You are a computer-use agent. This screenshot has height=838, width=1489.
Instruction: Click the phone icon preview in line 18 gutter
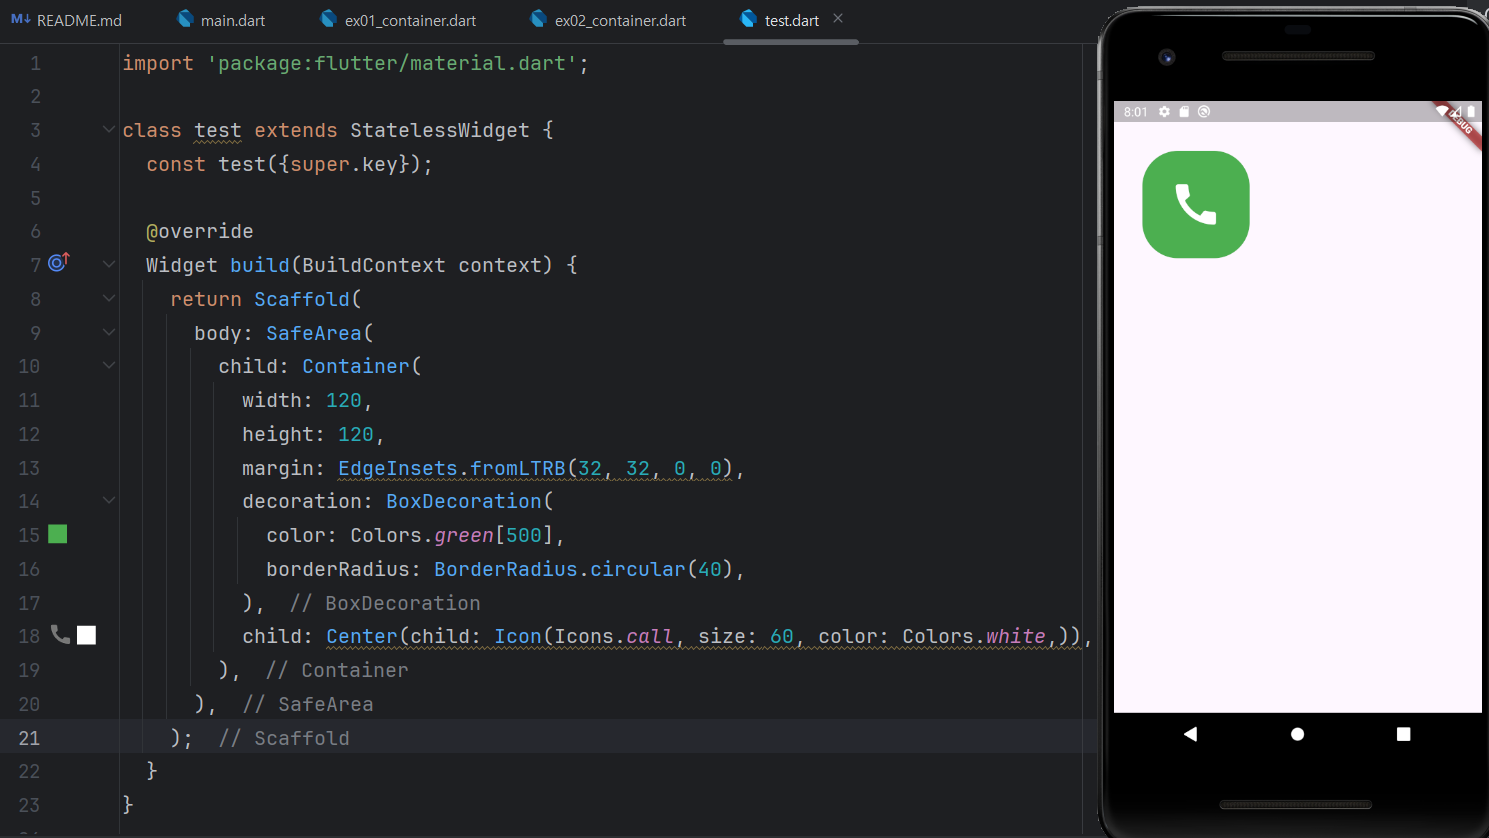[61, 634]
